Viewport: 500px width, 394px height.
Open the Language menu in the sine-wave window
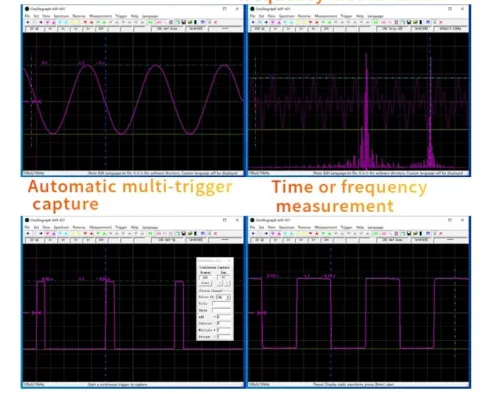tap(150, 16)
